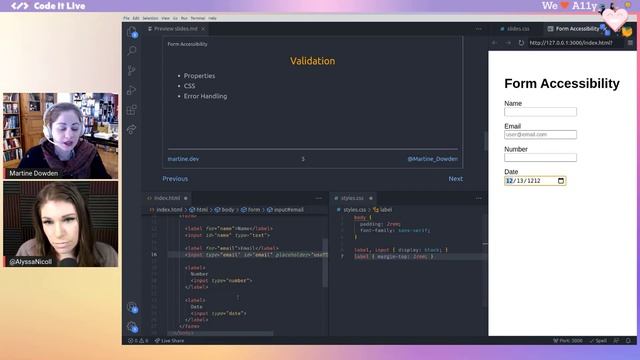Click the browser preview forward arrow

pos(508,43)
